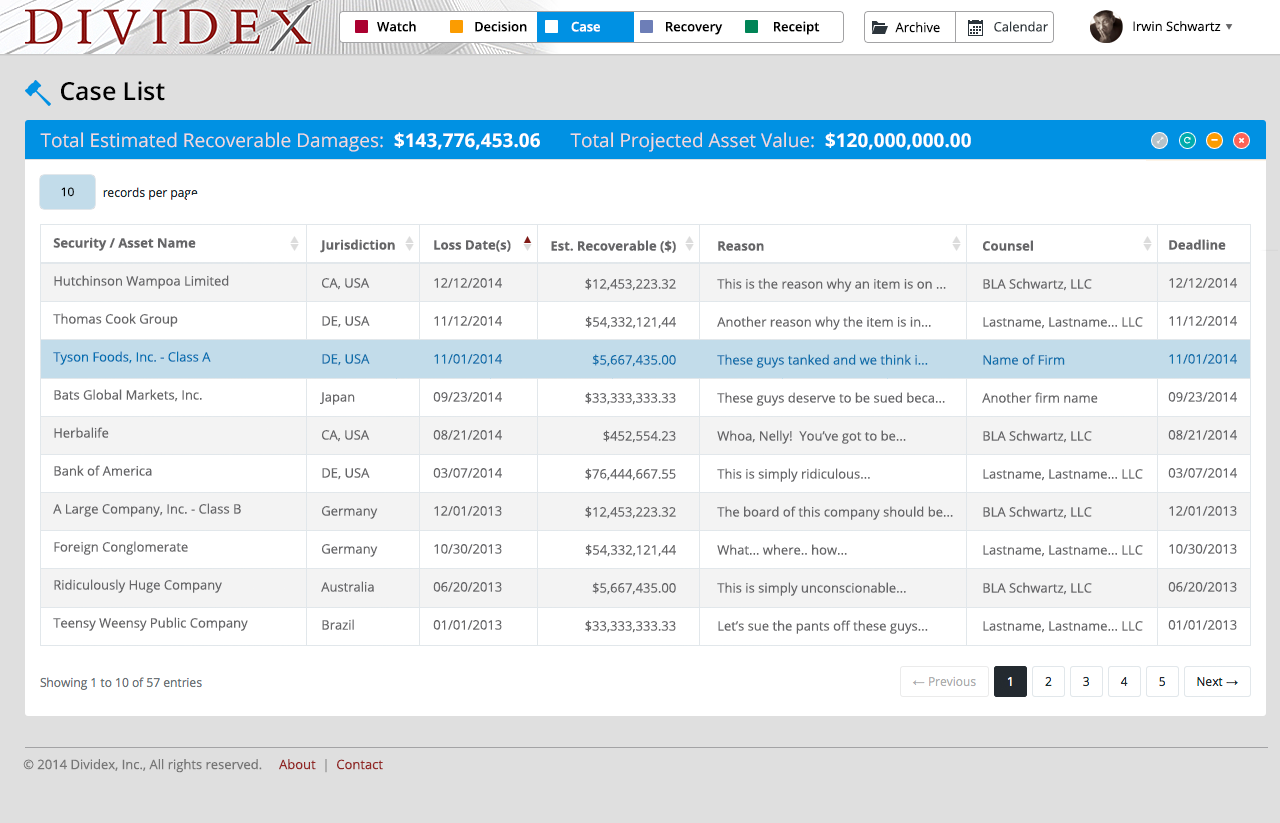Open the Hutchinson Wampoa Limited case
The width and height of the screenshot is (1280, 823).
(141, 281)
